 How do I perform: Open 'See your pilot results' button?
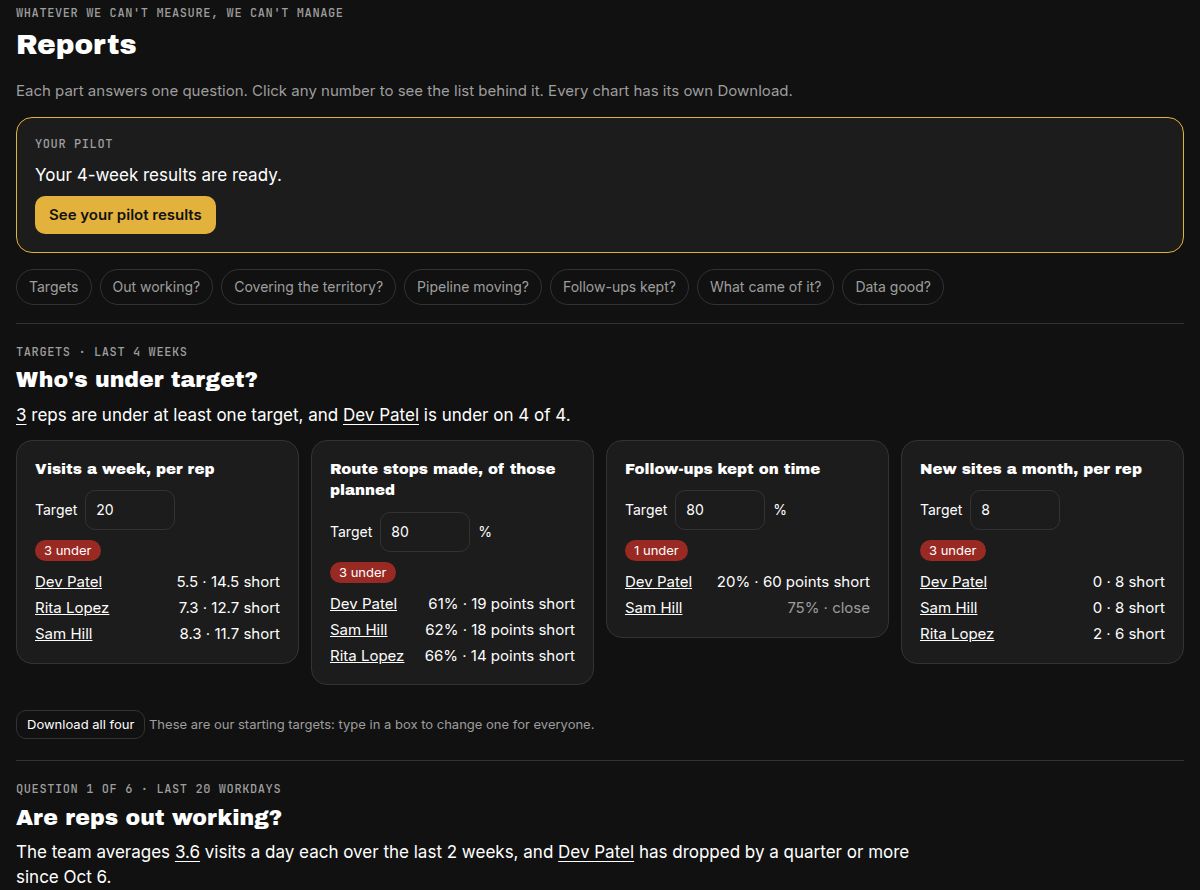[x=125, y=215]
